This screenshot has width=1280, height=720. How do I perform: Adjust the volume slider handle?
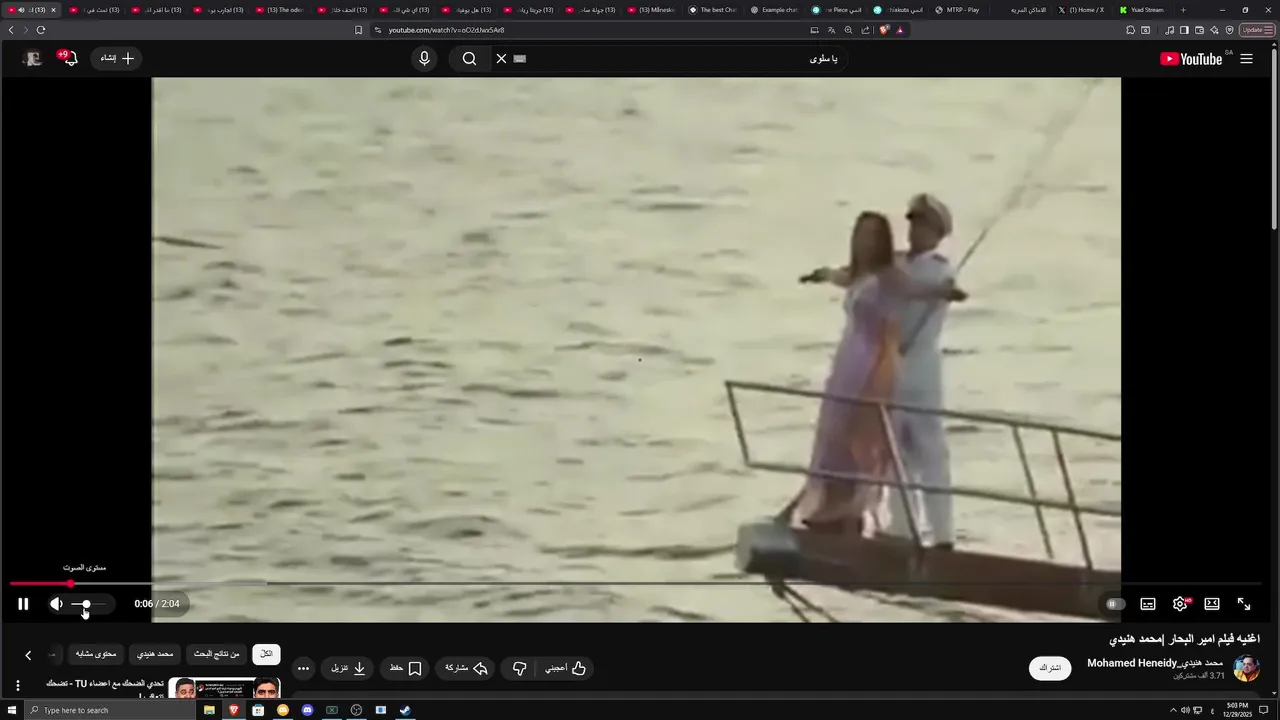coord(86,604)
